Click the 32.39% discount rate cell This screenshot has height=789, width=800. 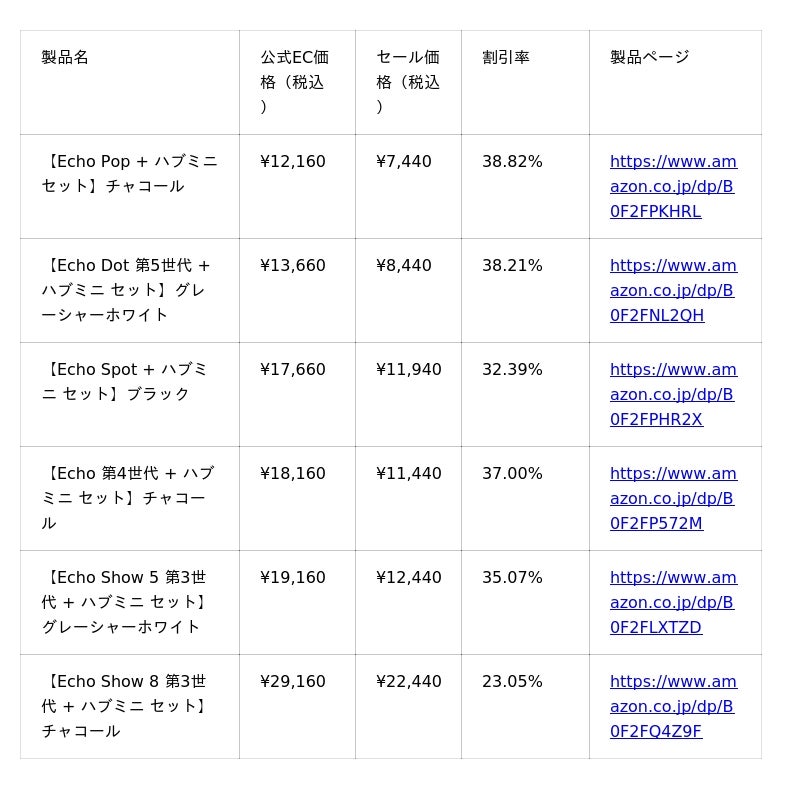tap(512, 369)
